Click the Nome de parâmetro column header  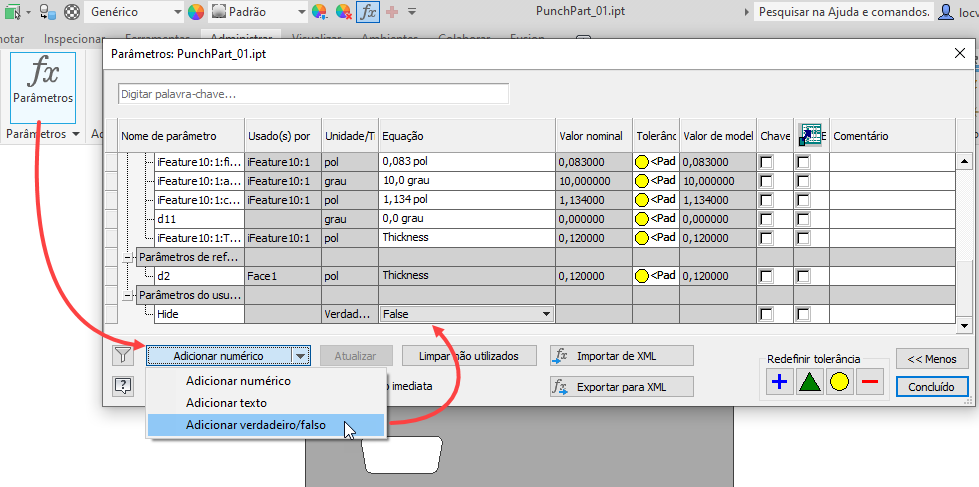(181, 135)
